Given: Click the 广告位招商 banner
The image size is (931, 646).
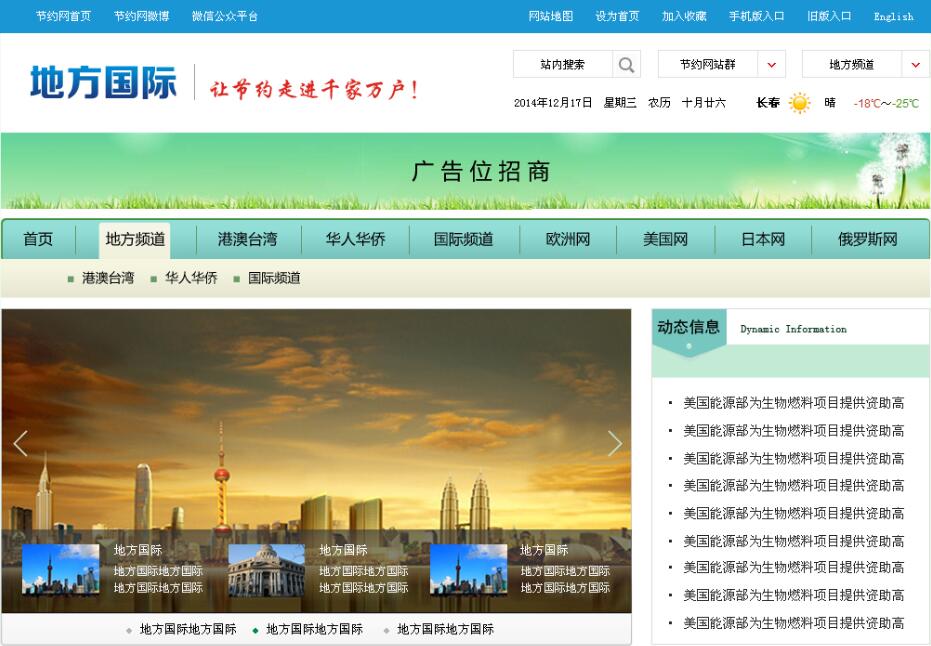Looking at the screenshot, I should 466,171.
